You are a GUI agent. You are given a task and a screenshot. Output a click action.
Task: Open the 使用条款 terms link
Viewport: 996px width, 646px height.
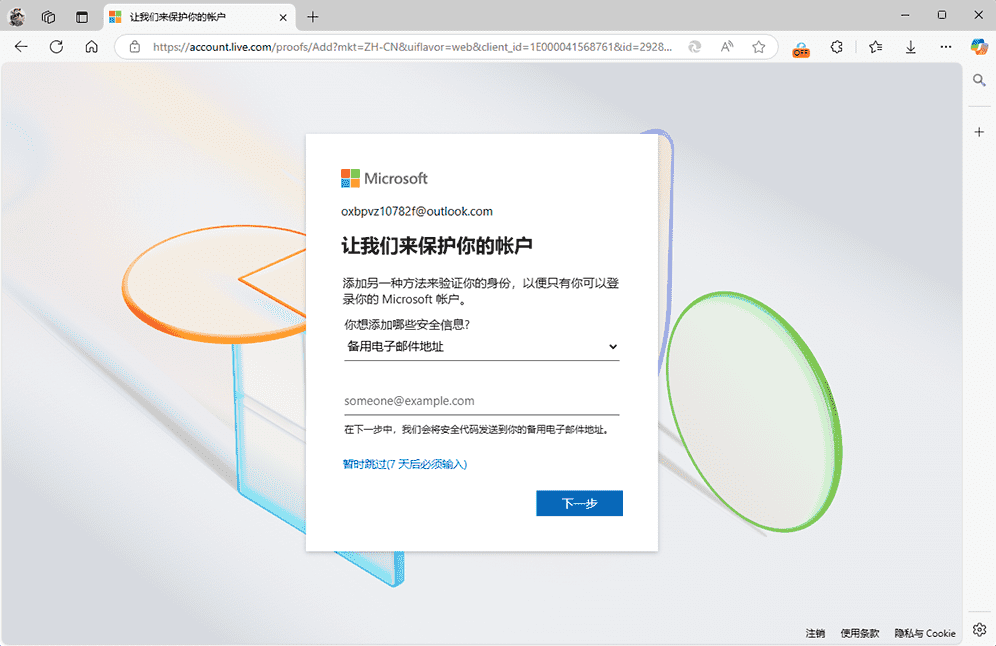(x=860, y=633)
